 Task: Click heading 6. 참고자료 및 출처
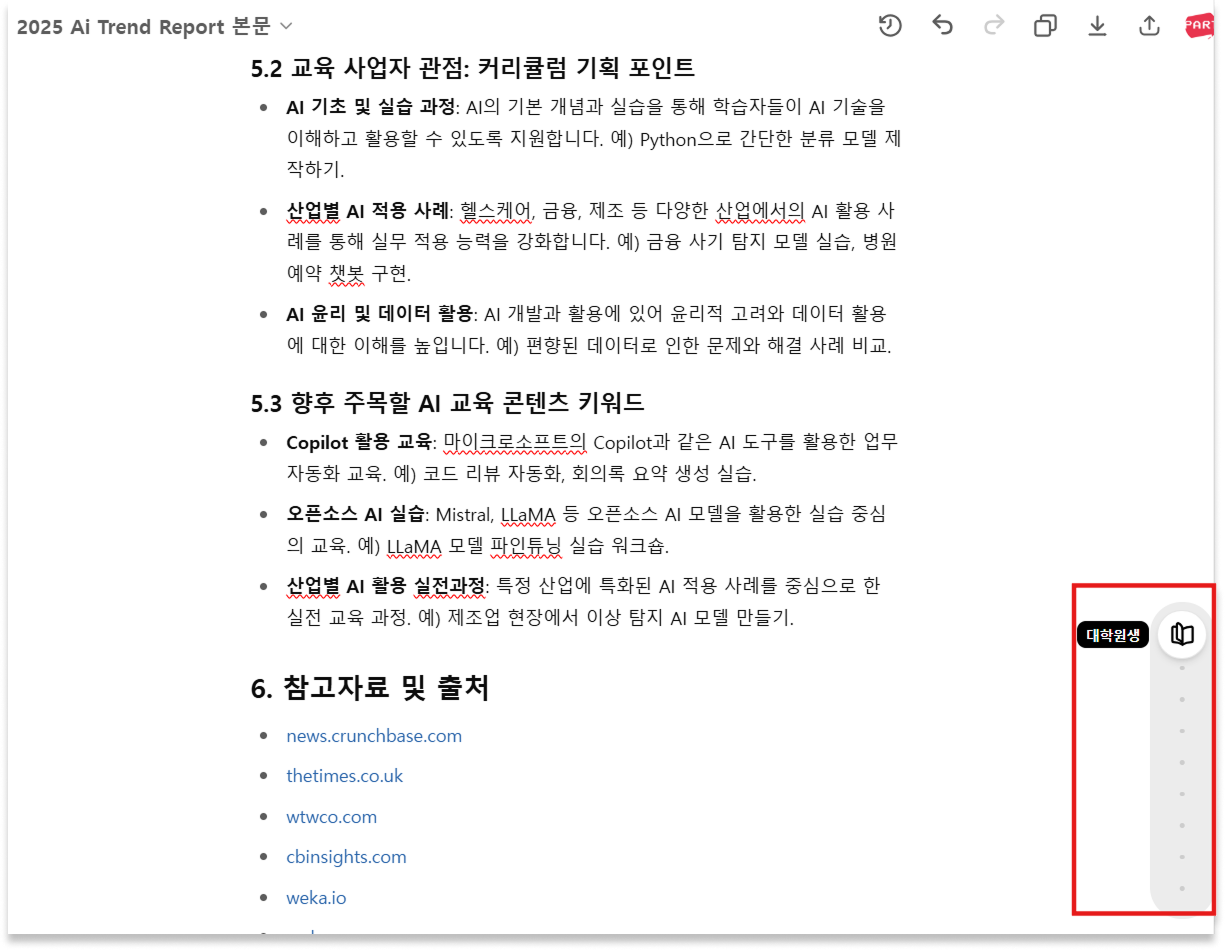click(x=369, y=688)
